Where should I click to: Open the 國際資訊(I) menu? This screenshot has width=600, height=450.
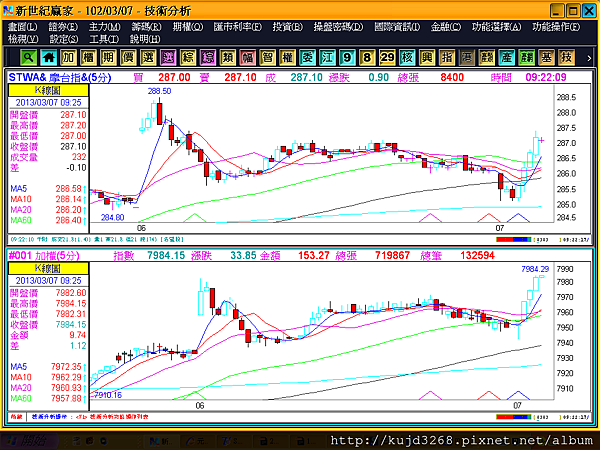coord(397,27)
